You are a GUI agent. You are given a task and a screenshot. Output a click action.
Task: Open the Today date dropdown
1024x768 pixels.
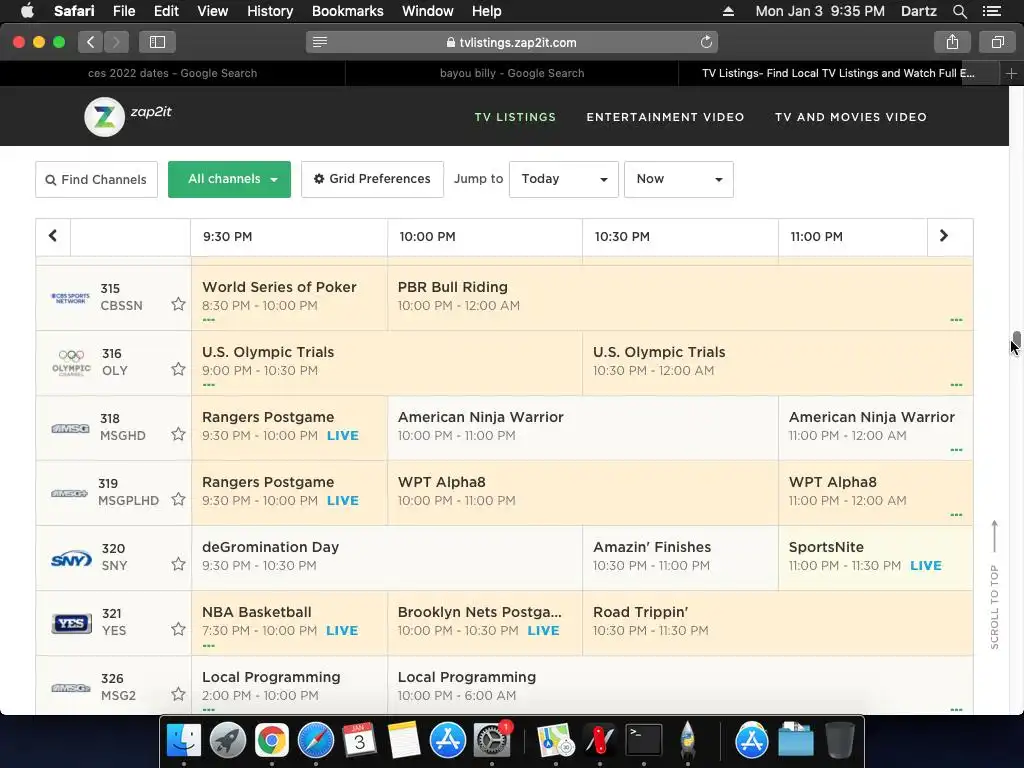tap(564, 179)
